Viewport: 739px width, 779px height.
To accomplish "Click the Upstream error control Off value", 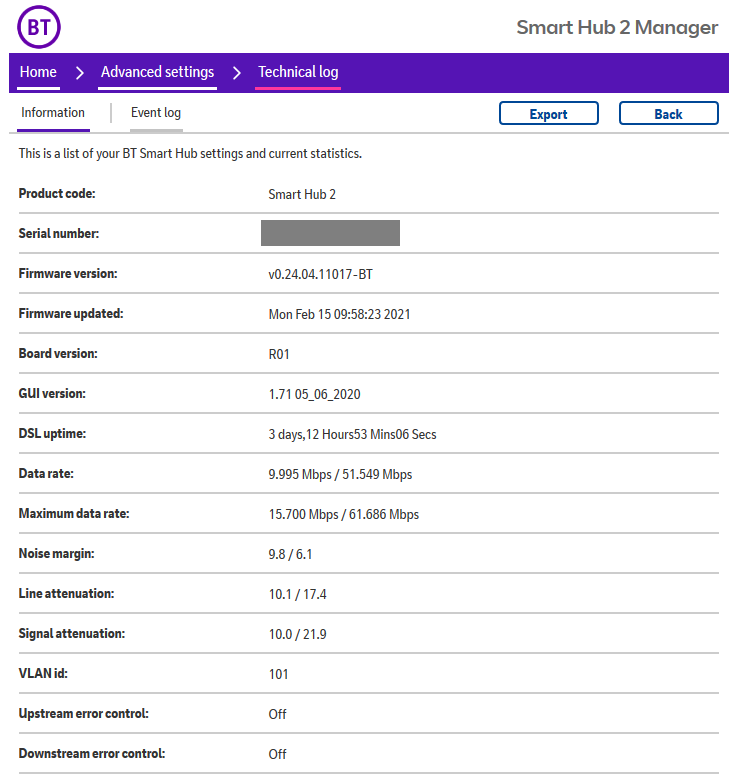I will coord(277,714).
